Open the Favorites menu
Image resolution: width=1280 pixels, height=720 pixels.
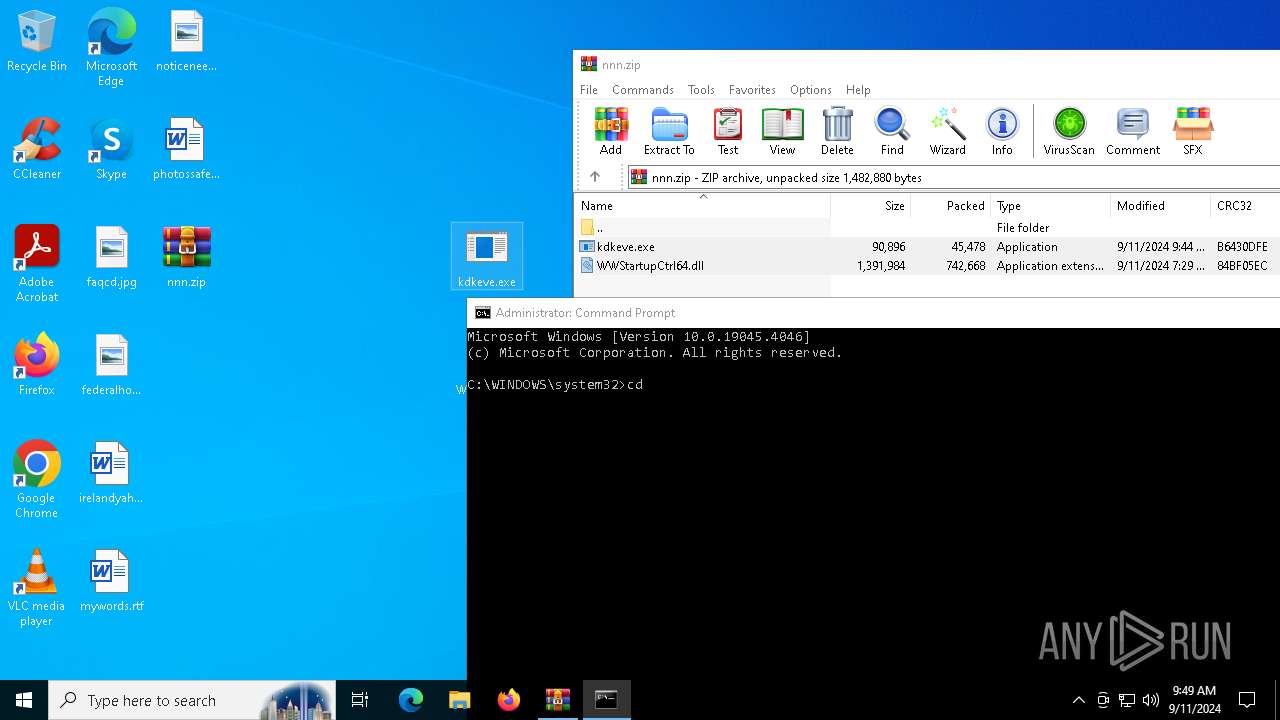pos(752,90)
